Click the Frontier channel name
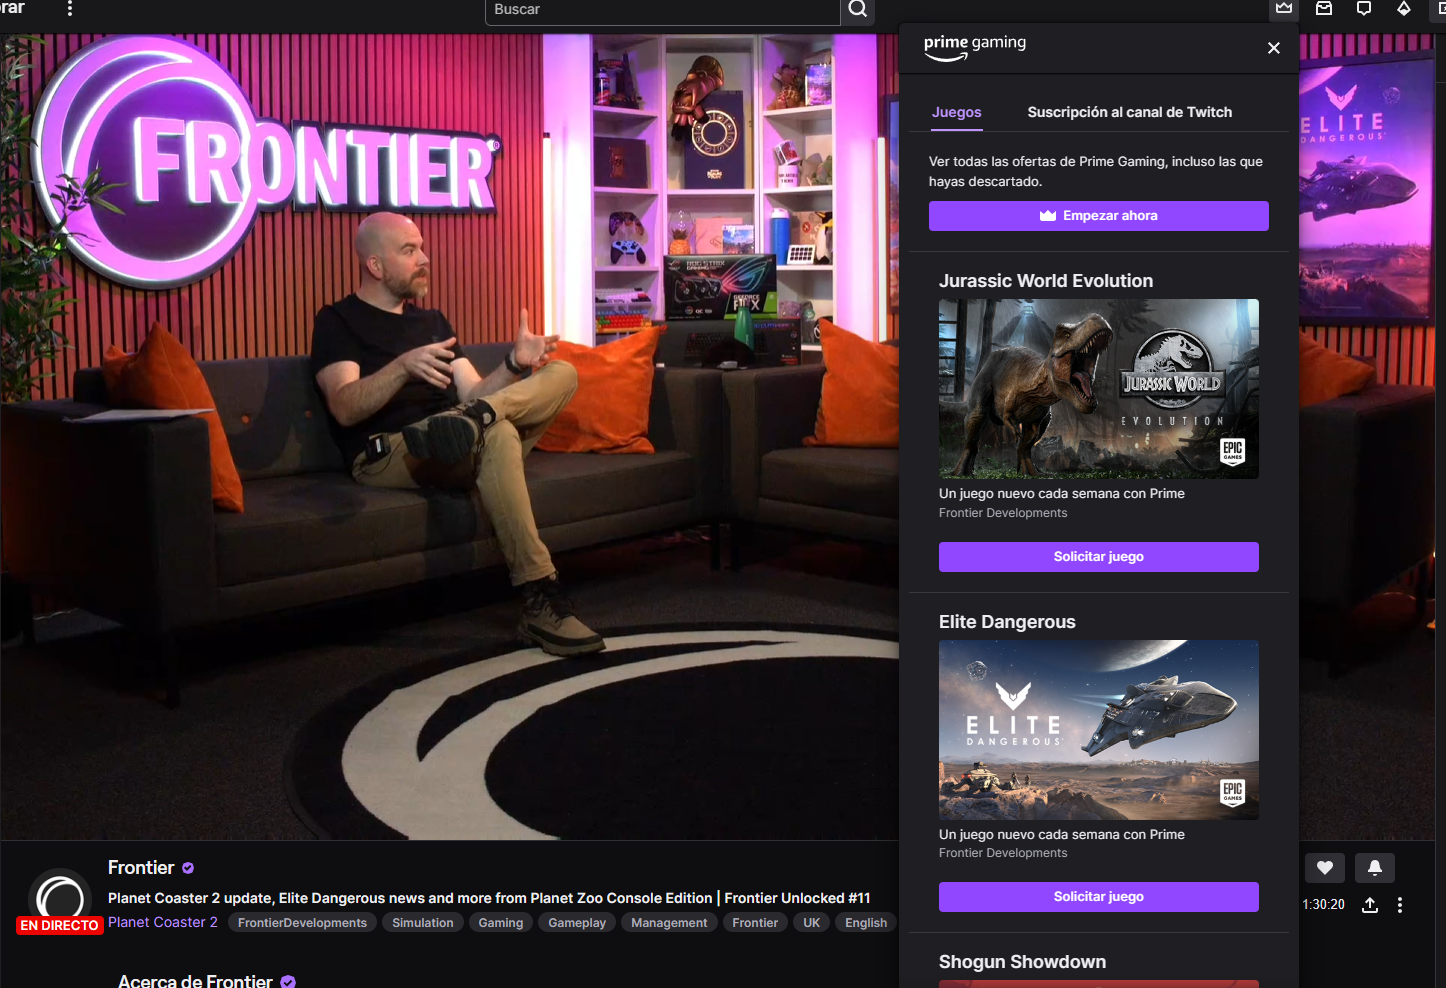The image size is (1446, 988). pyautogui.click(x=141, y=868)
